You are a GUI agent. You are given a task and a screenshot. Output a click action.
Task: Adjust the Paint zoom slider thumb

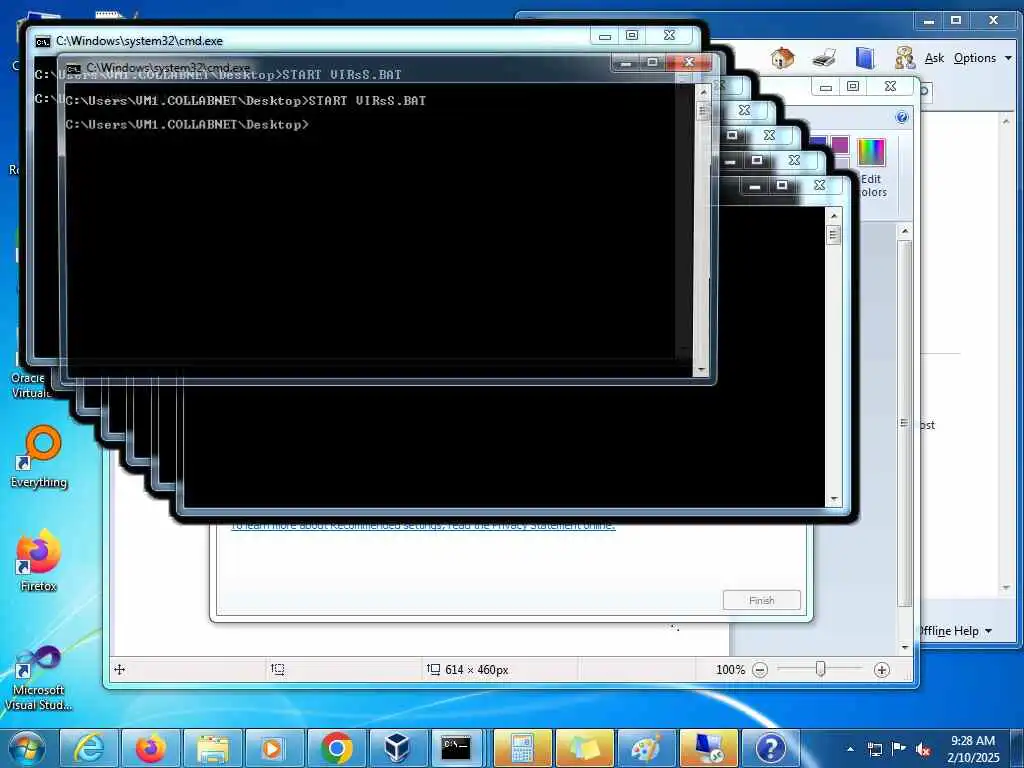point(821,669)
